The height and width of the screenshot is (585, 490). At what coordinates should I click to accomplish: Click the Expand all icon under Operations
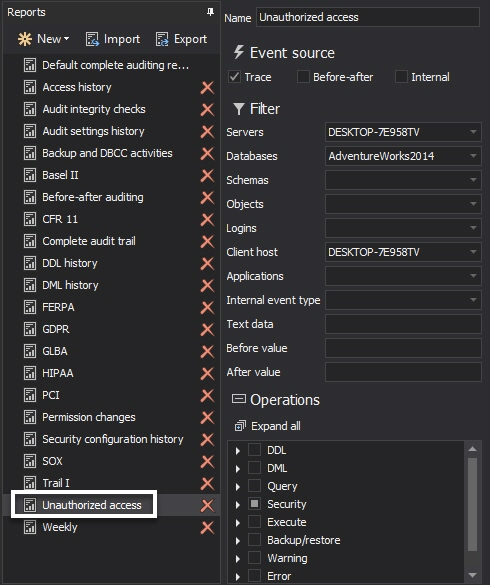(x=240, y=426)
